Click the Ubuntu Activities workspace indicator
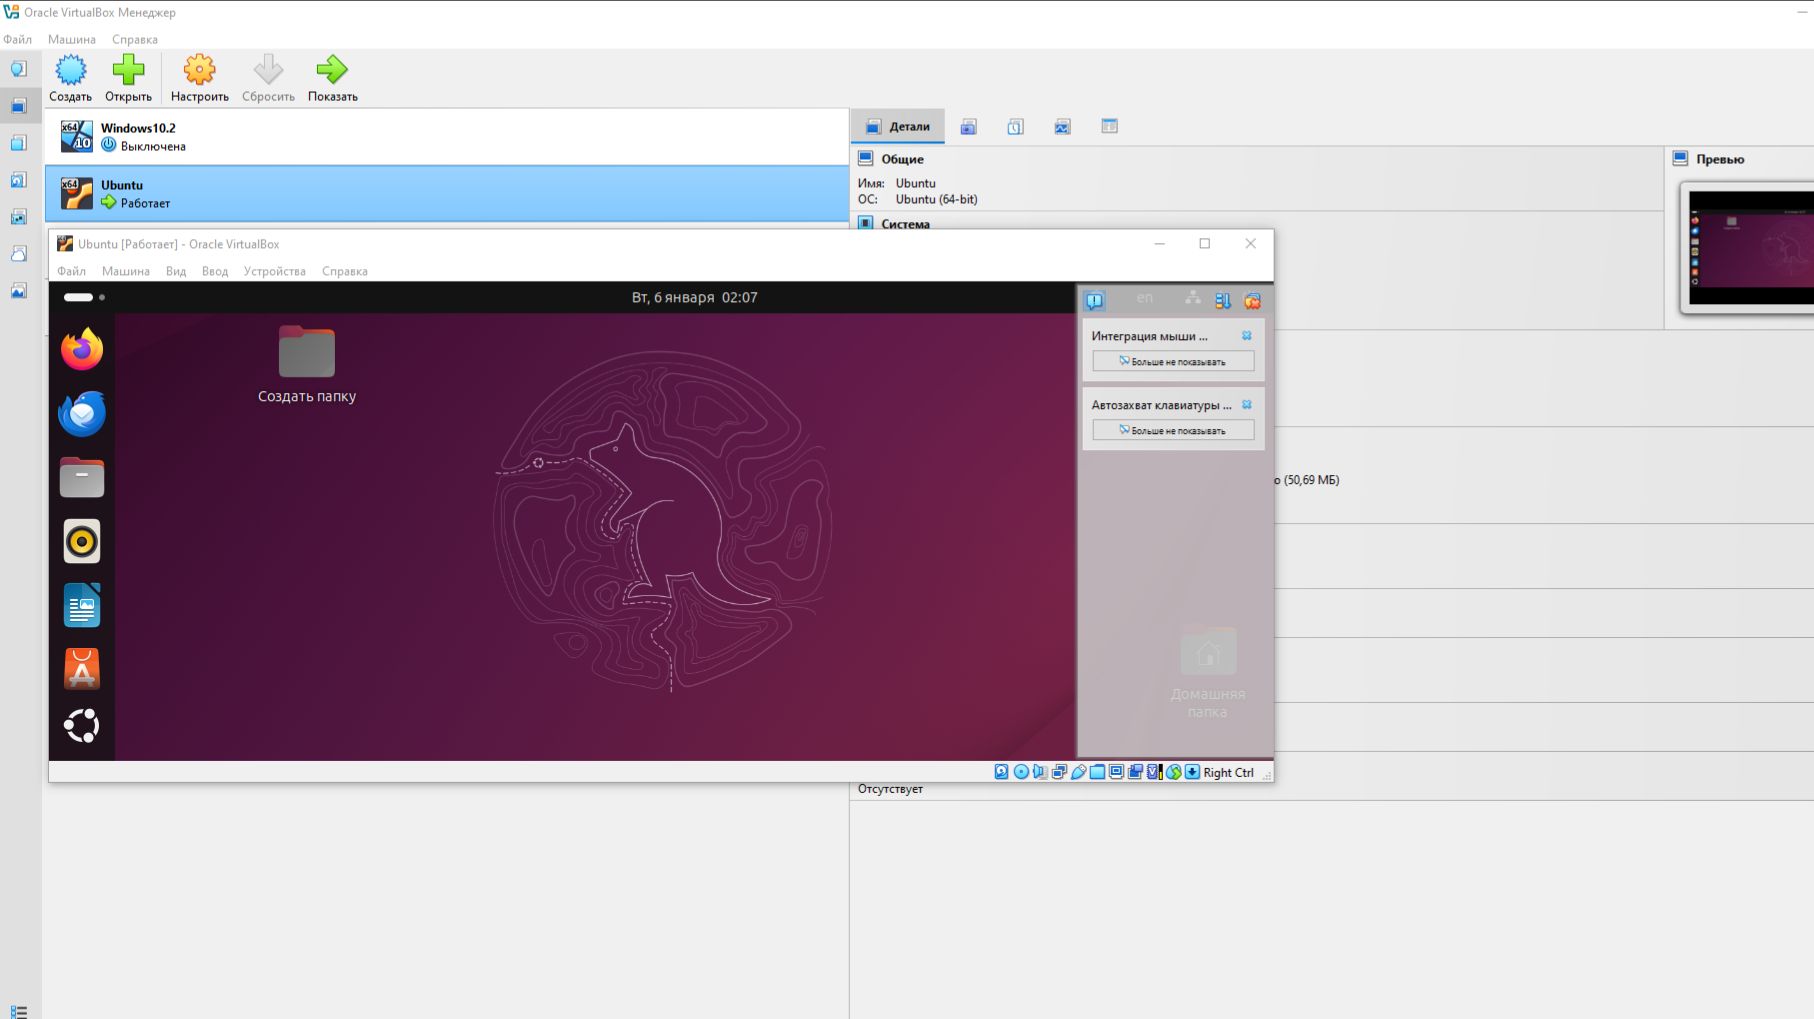 84,297
